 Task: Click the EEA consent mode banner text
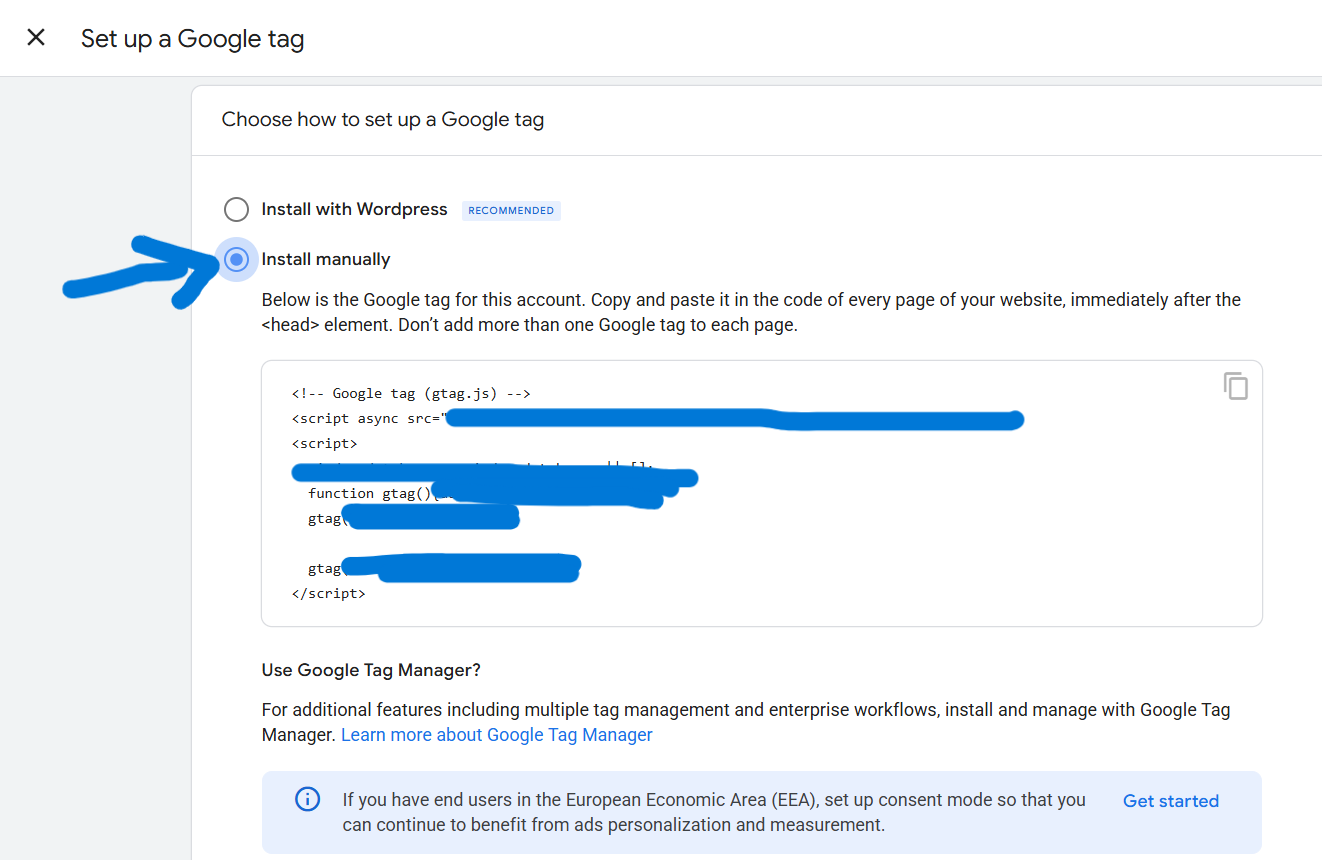[714, 812]
